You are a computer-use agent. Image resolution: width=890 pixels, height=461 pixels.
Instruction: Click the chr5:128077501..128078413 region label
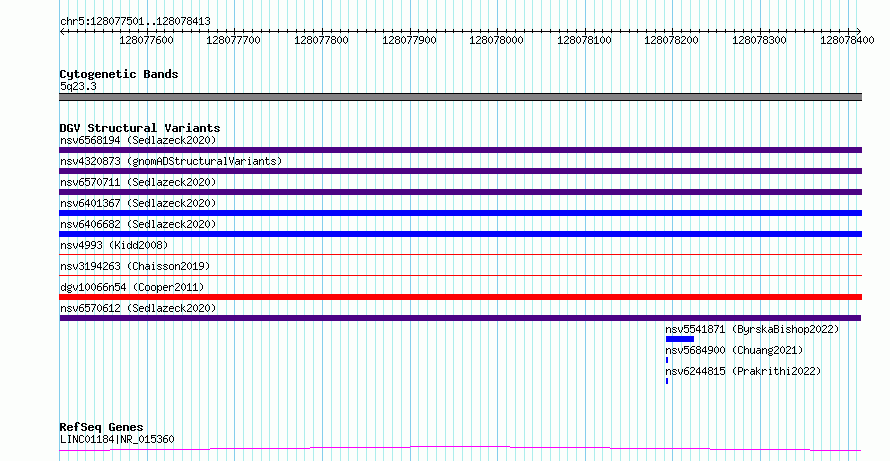(x=135, y=22)
